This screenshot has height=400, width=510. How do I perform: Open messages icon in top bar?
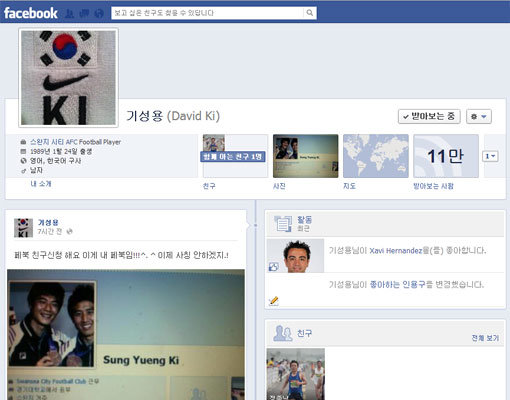click(x=84, y=13)
